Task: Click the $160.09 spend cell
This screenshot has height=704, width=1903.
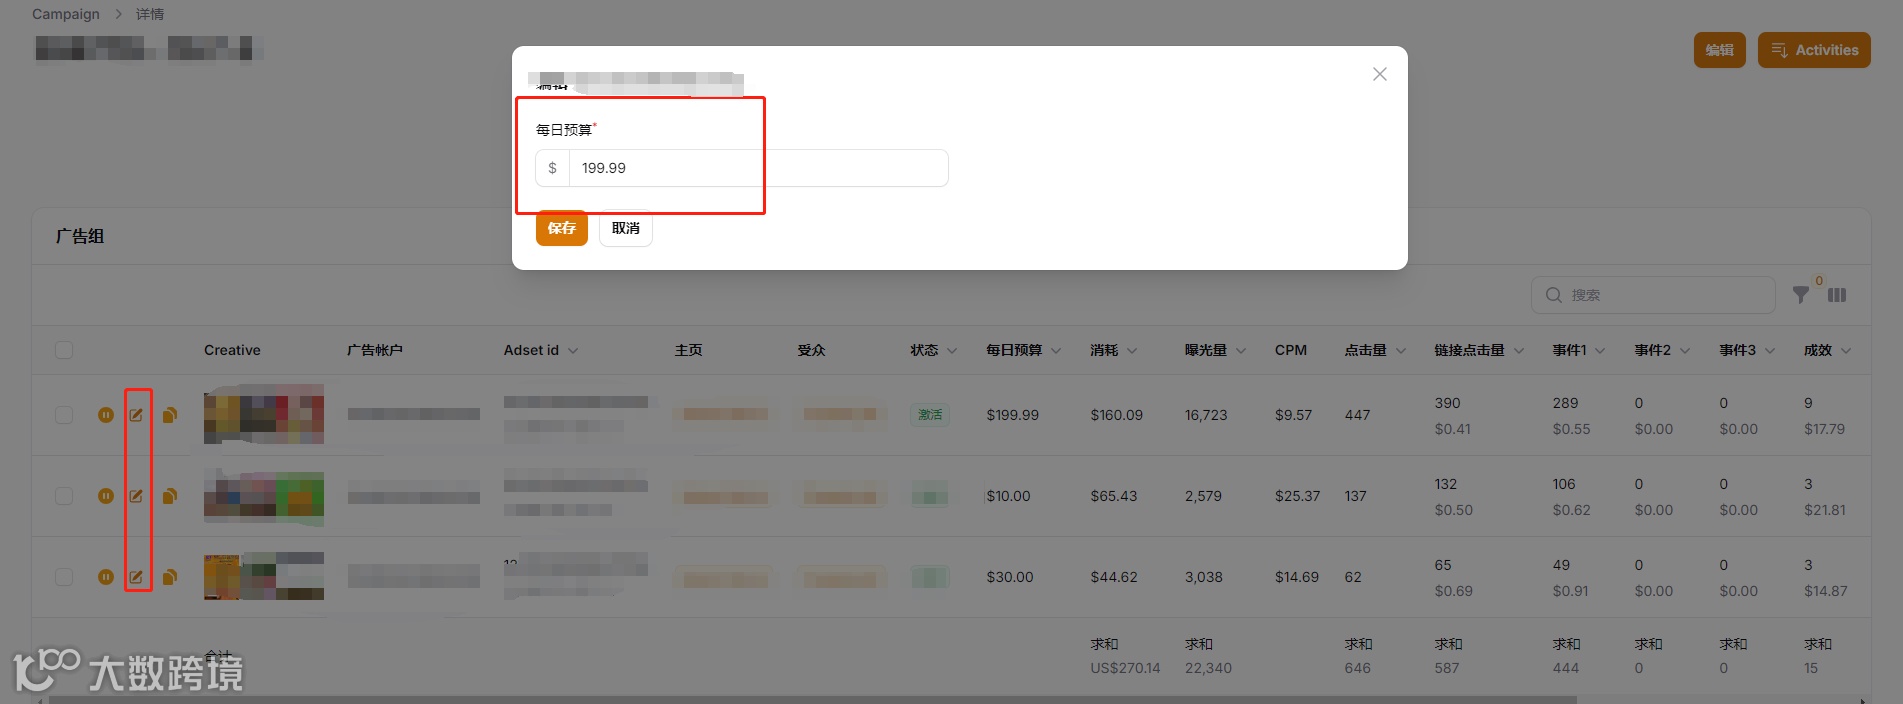Action: 1116,415
